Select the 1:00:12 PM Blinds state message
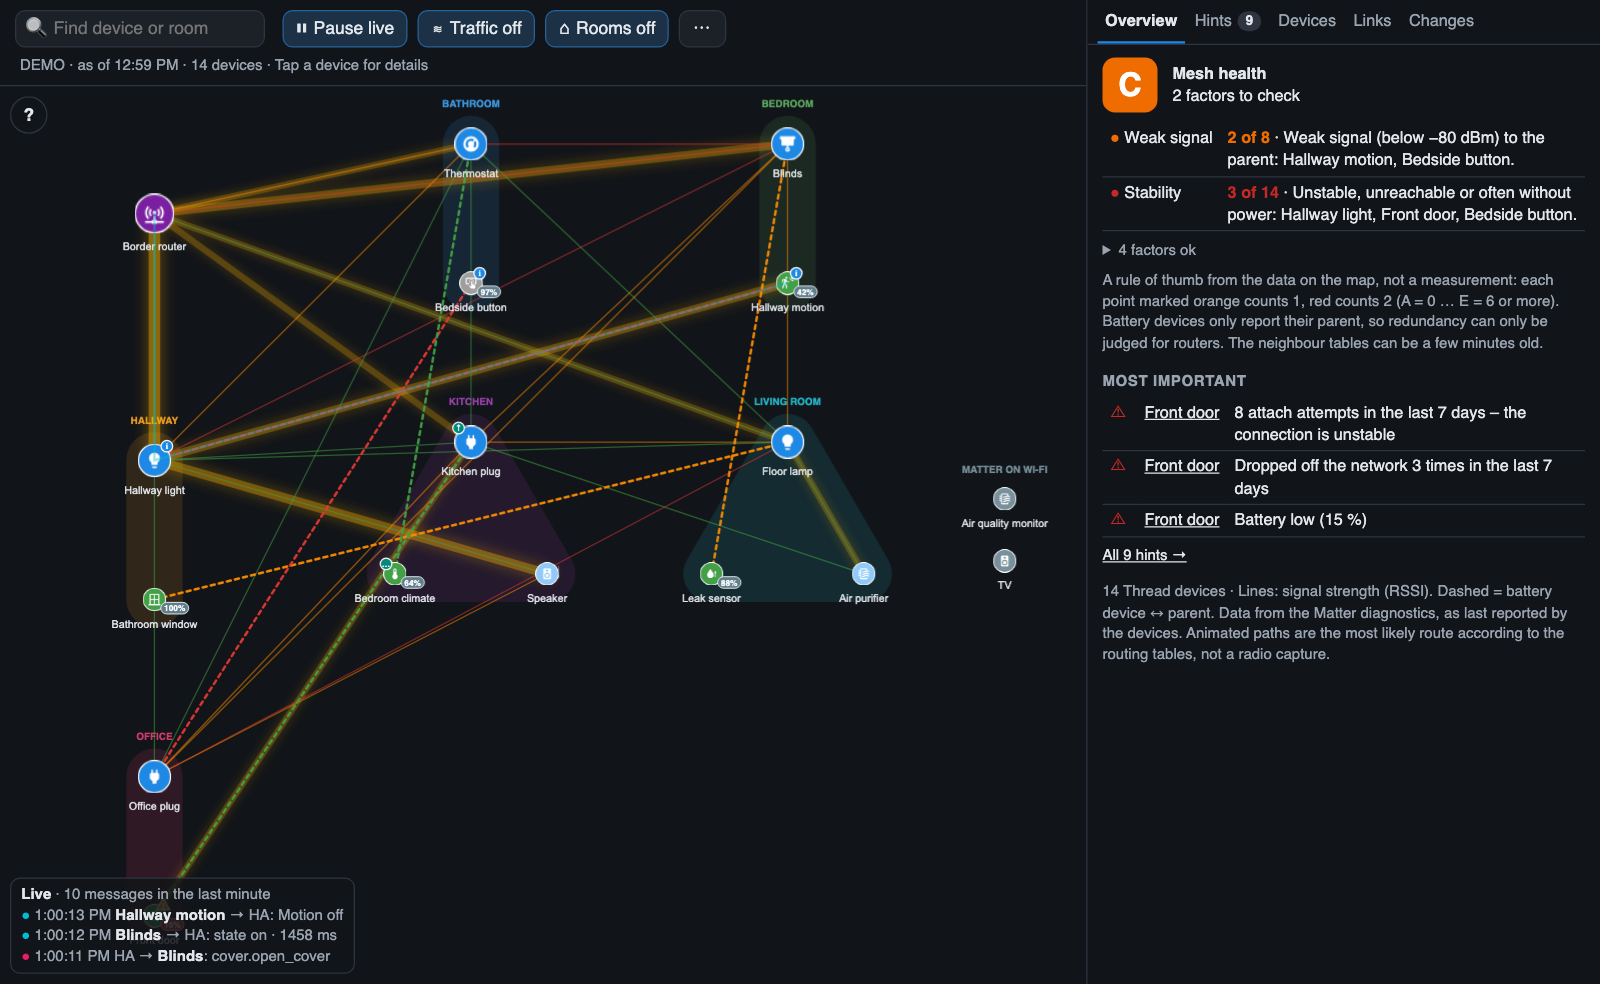The width and height of the screenshot is (1600, 984). (179, 935)
